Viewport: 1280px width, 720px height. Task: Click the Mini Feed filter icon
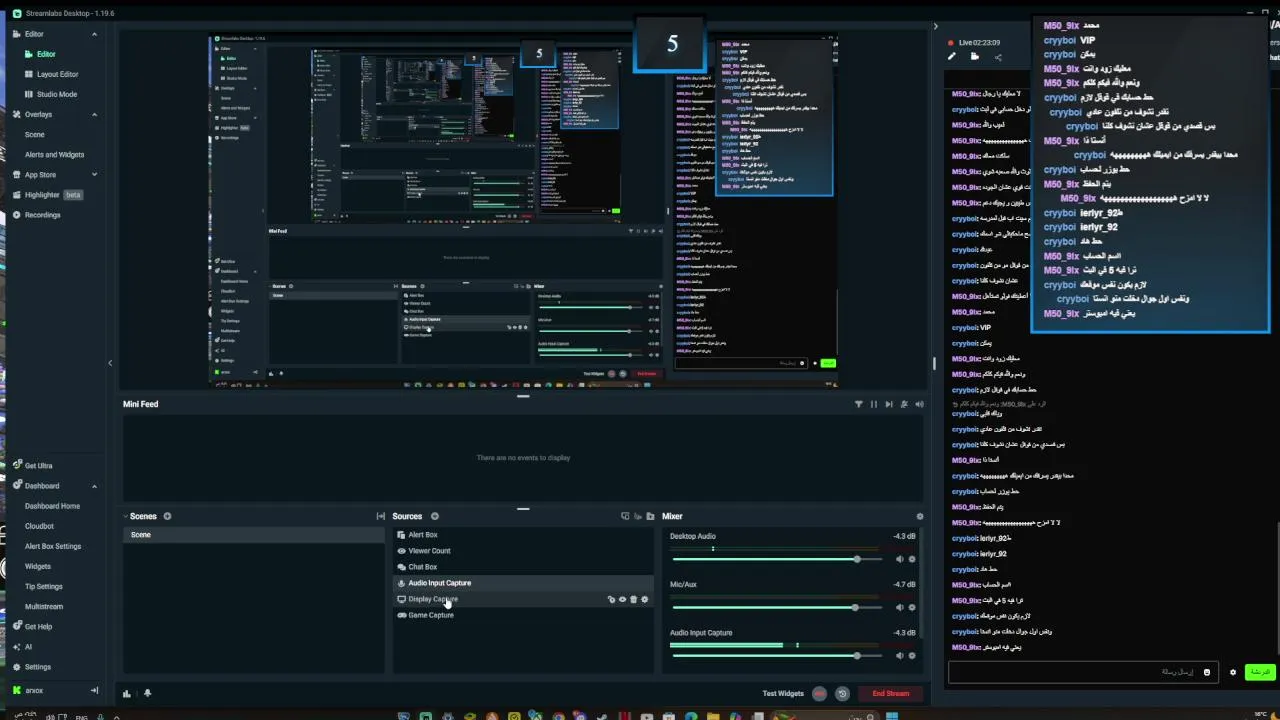coord(858,404)
